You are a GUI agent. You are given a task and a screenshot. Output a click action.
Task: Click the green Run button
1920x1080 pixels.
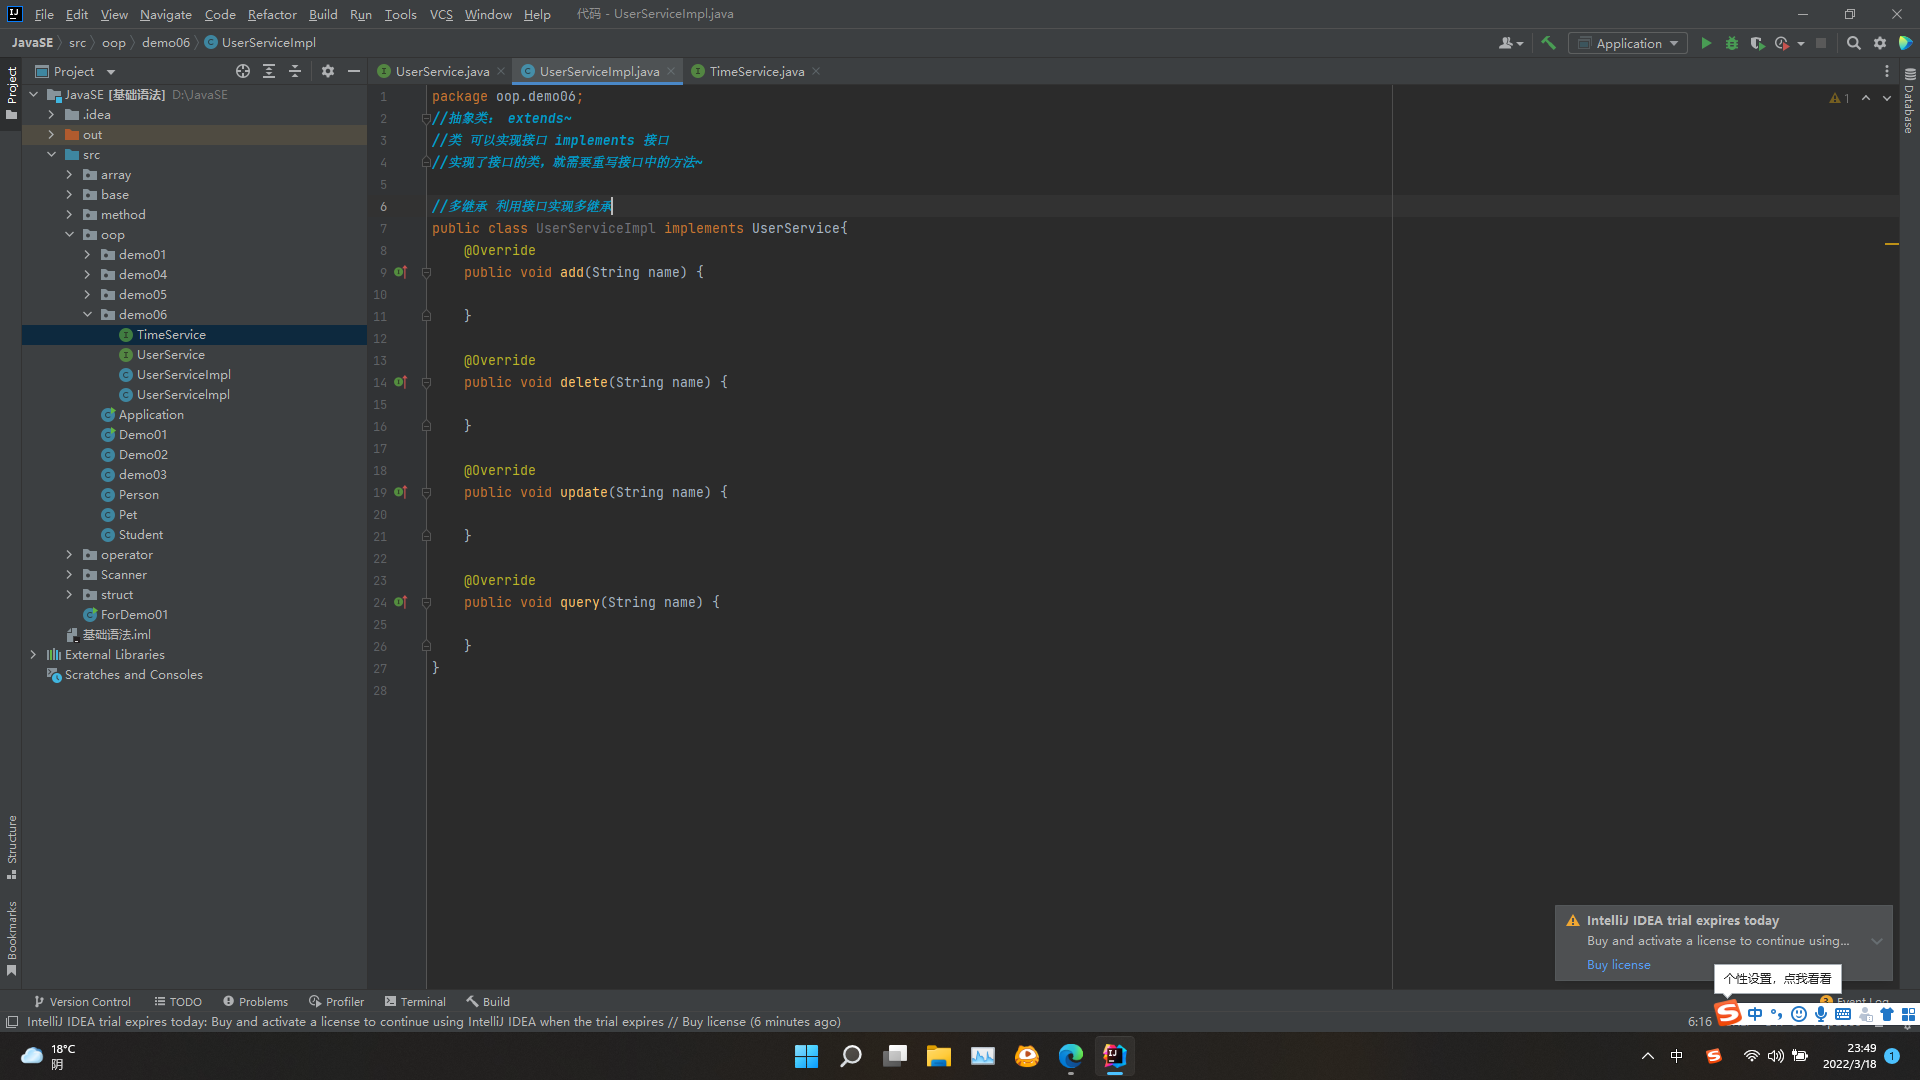tap(1706, 43)
